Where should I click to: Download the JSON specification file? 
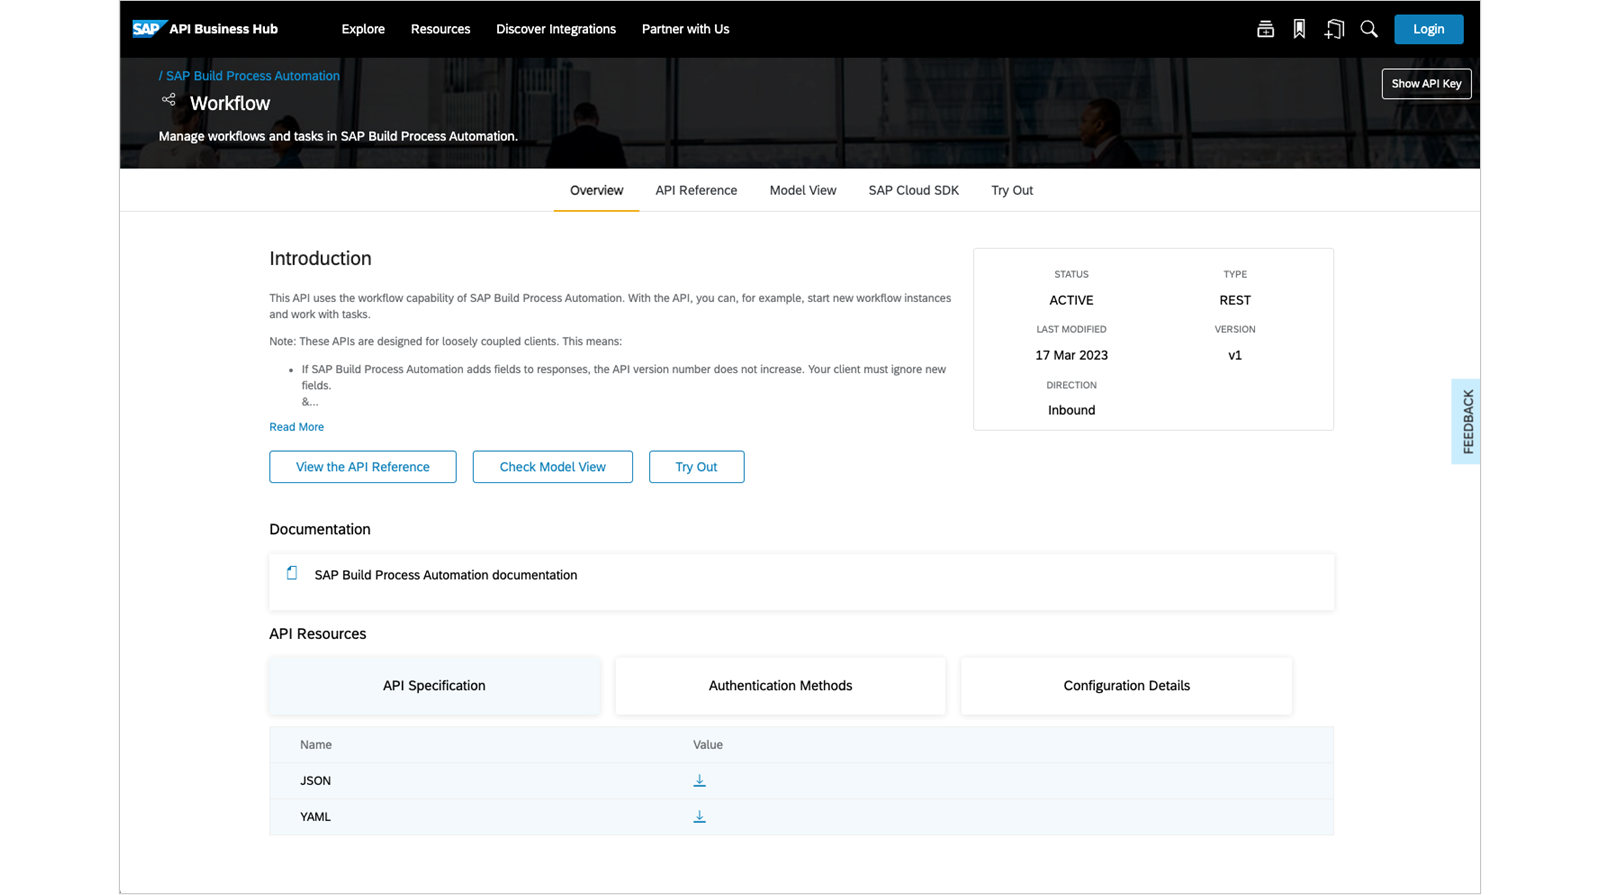[699, 780]
